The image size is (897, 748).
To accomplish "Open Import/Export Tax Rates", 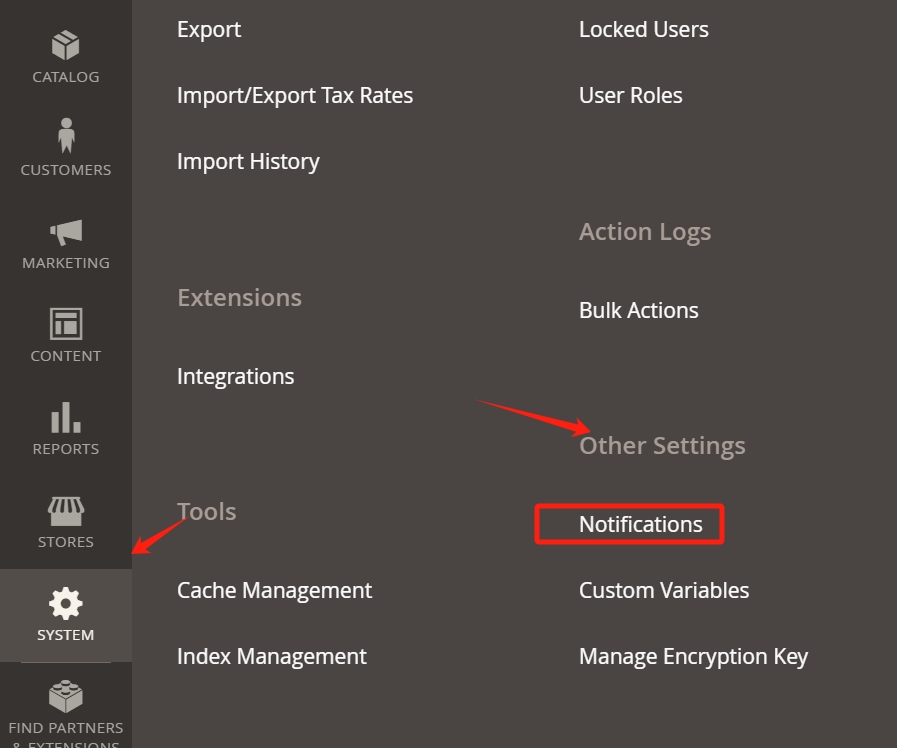I will (295, 96).
